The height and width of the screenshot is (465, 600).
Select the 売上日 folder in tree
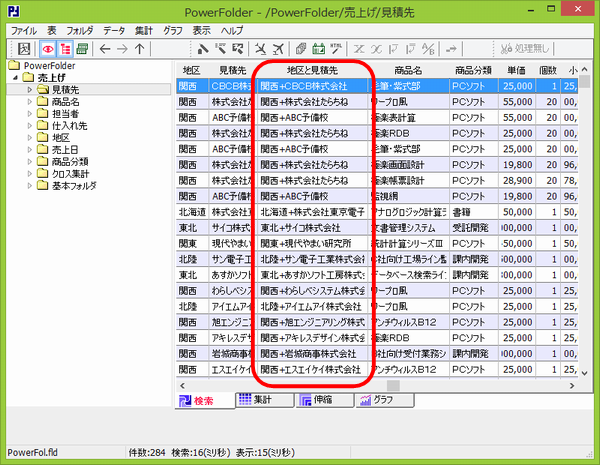(x=65, y=150)
